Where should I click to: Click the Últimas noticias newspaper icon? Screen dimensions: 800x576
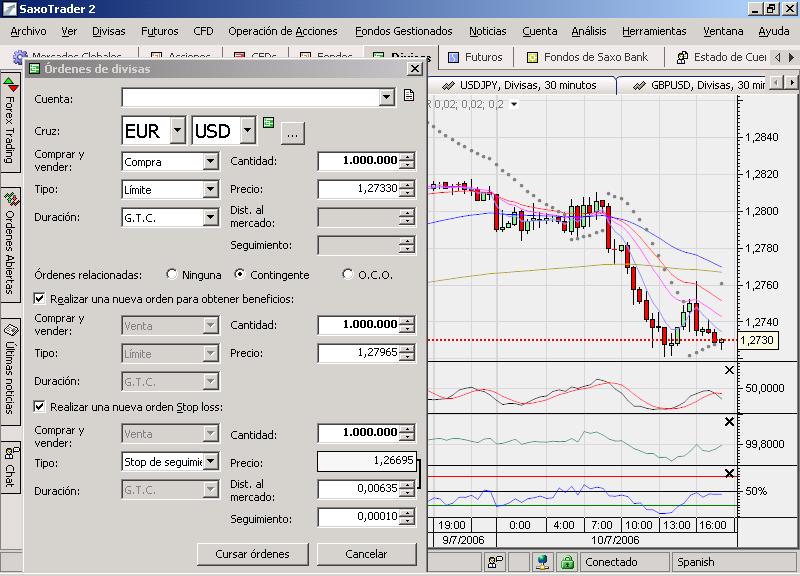pyautogui.click(x=11, y=329)
